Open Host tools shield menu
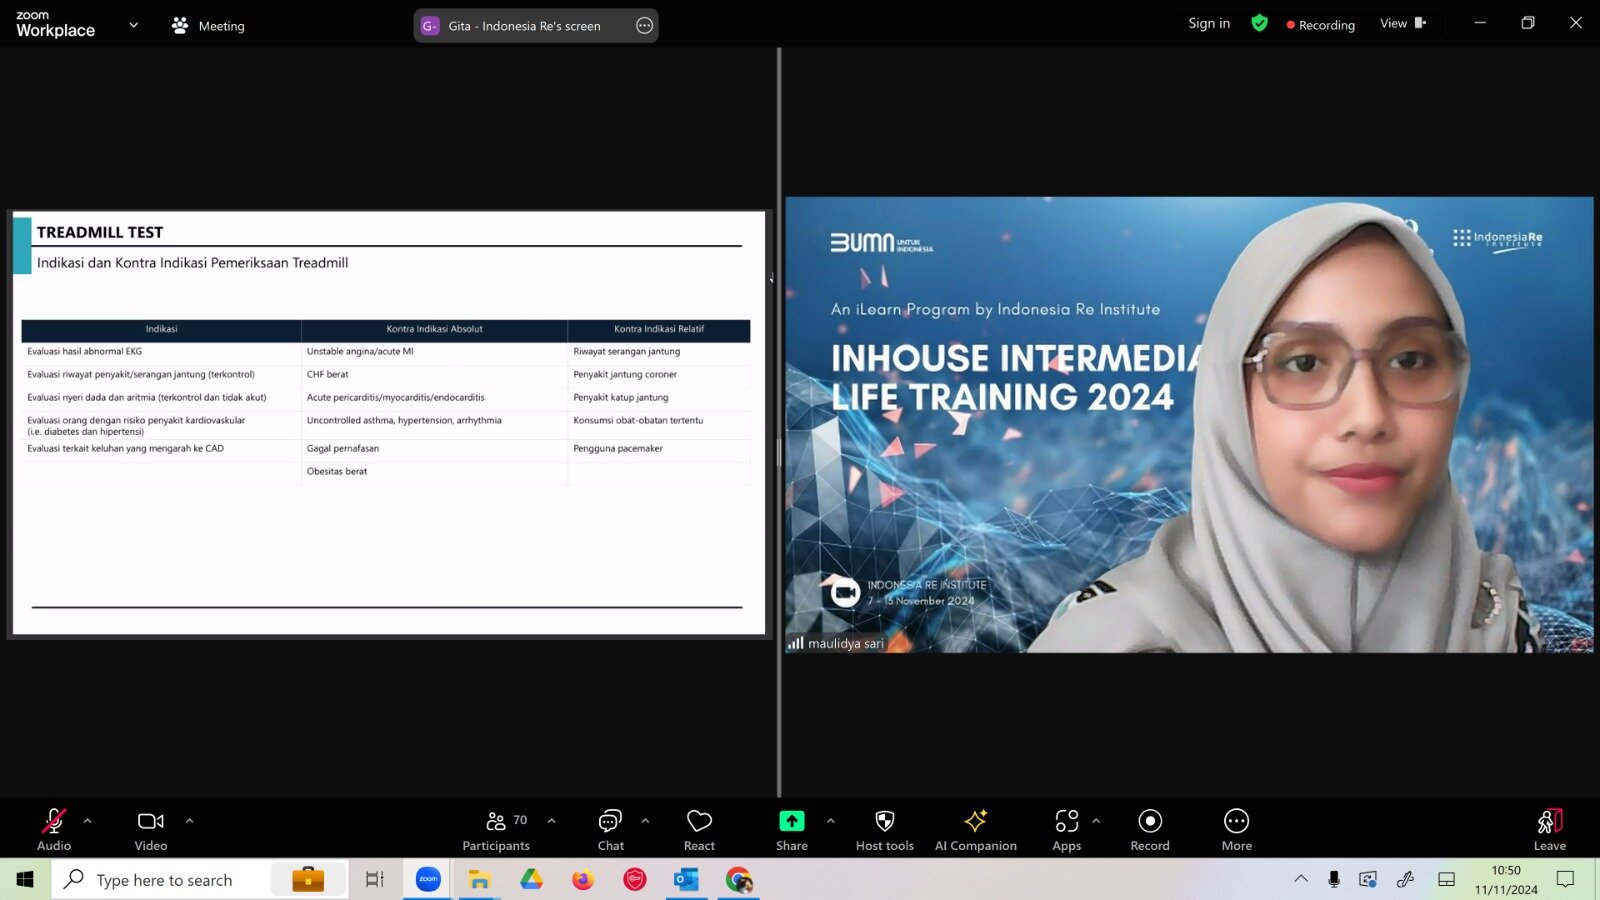This screenshot has width=1600, height=900. [885, 830]
